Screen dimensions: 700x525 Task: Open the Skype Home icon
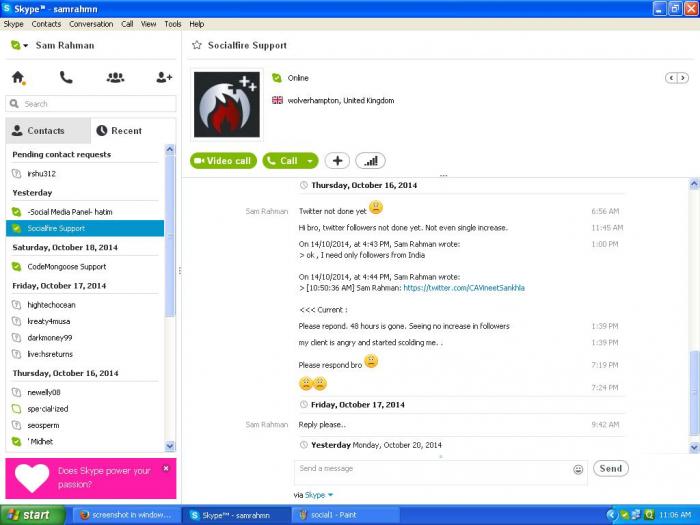(x=18, y=78)
